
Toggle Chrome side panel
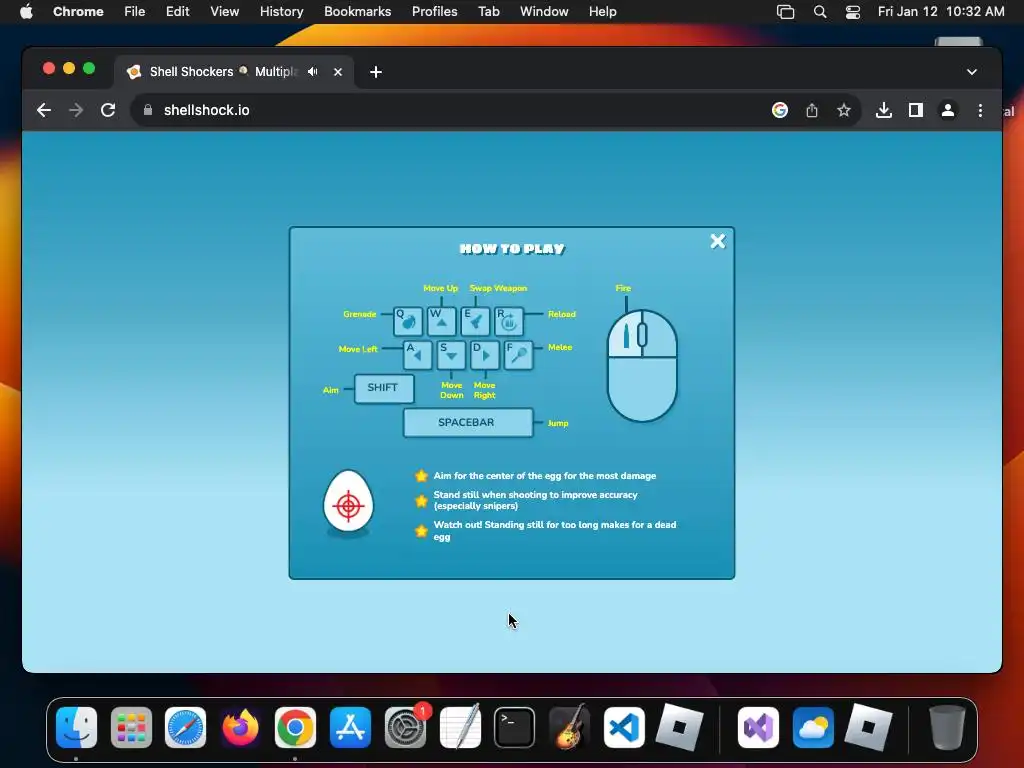pos(916,110)
